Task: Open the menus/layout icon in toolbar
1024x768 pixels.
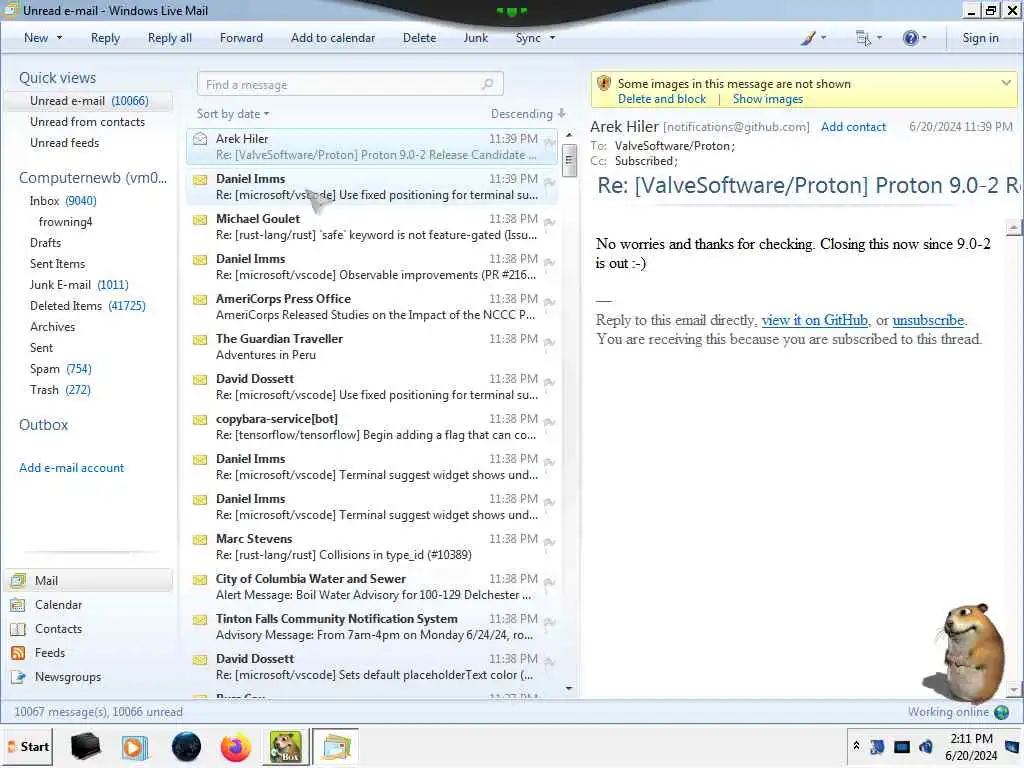Action: pyautogui.click(x=863, y=38)
